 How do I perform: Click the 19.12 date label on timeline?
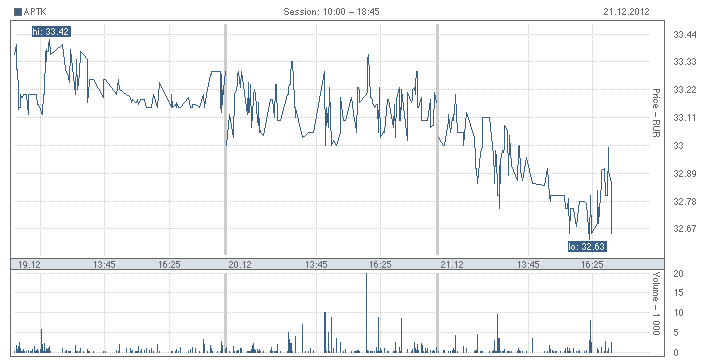point(29,264)
